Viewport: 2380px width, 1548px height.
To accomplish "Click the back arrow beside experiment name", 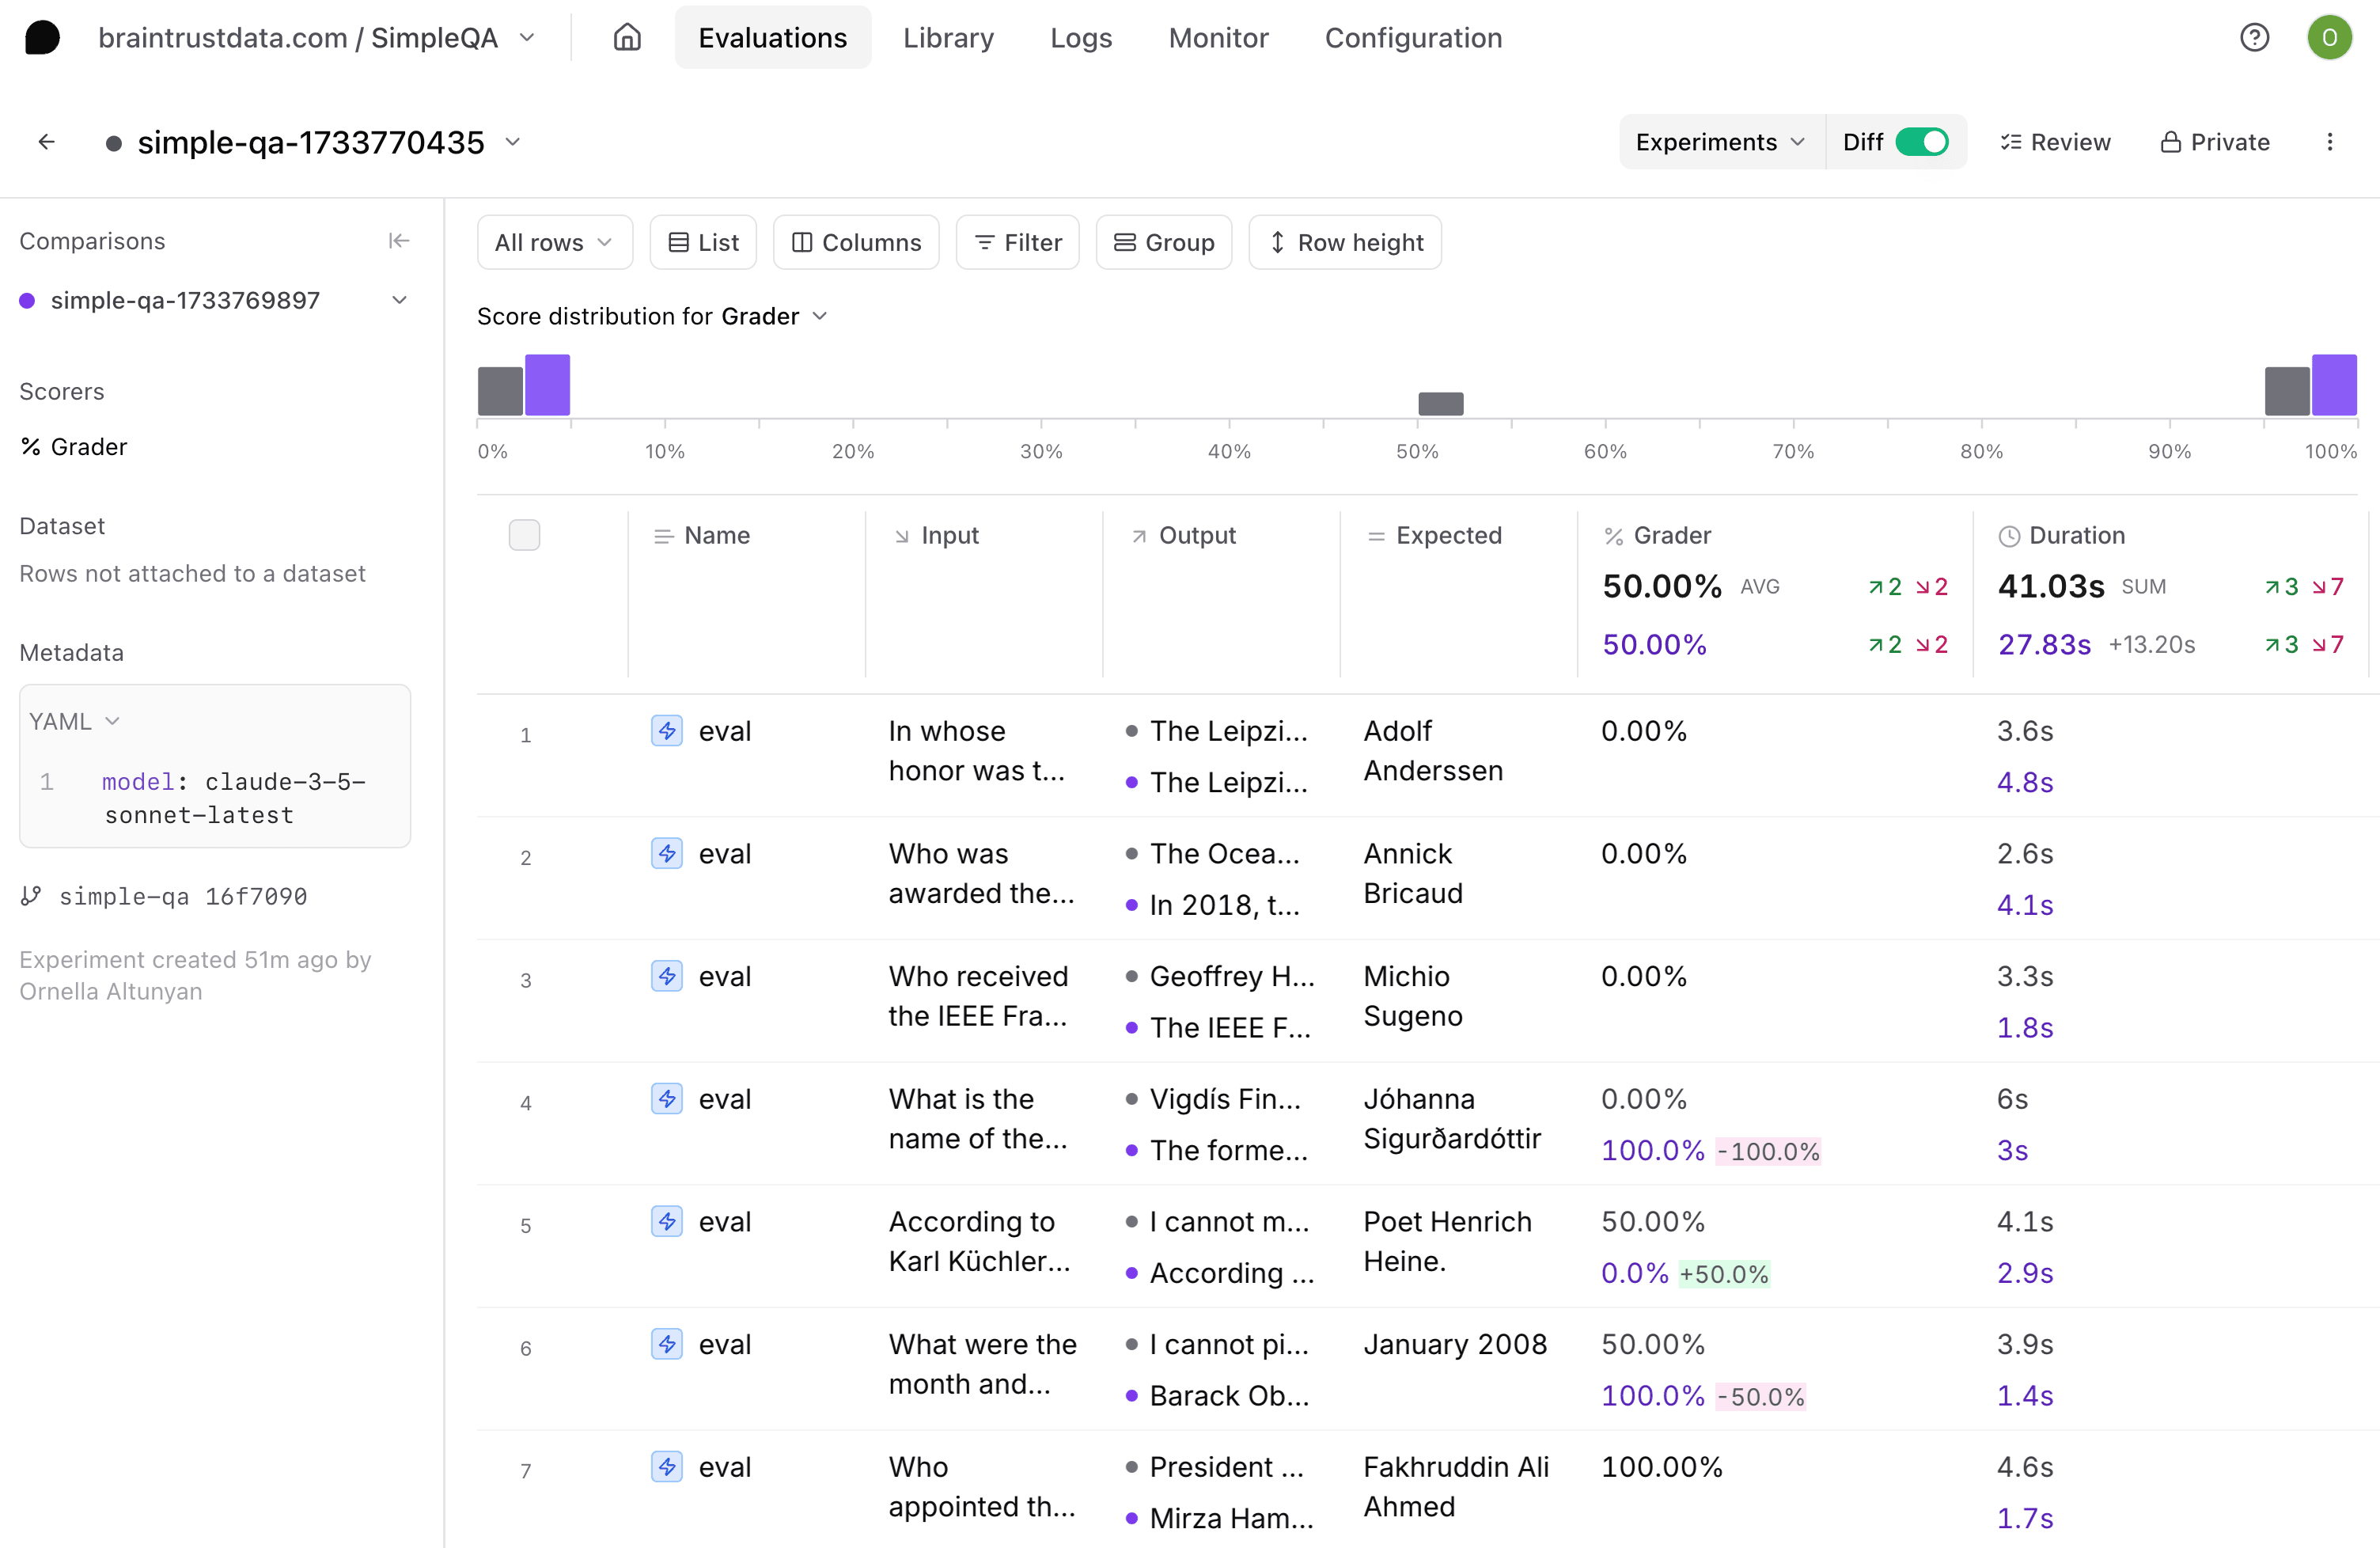I will [46, 142].
